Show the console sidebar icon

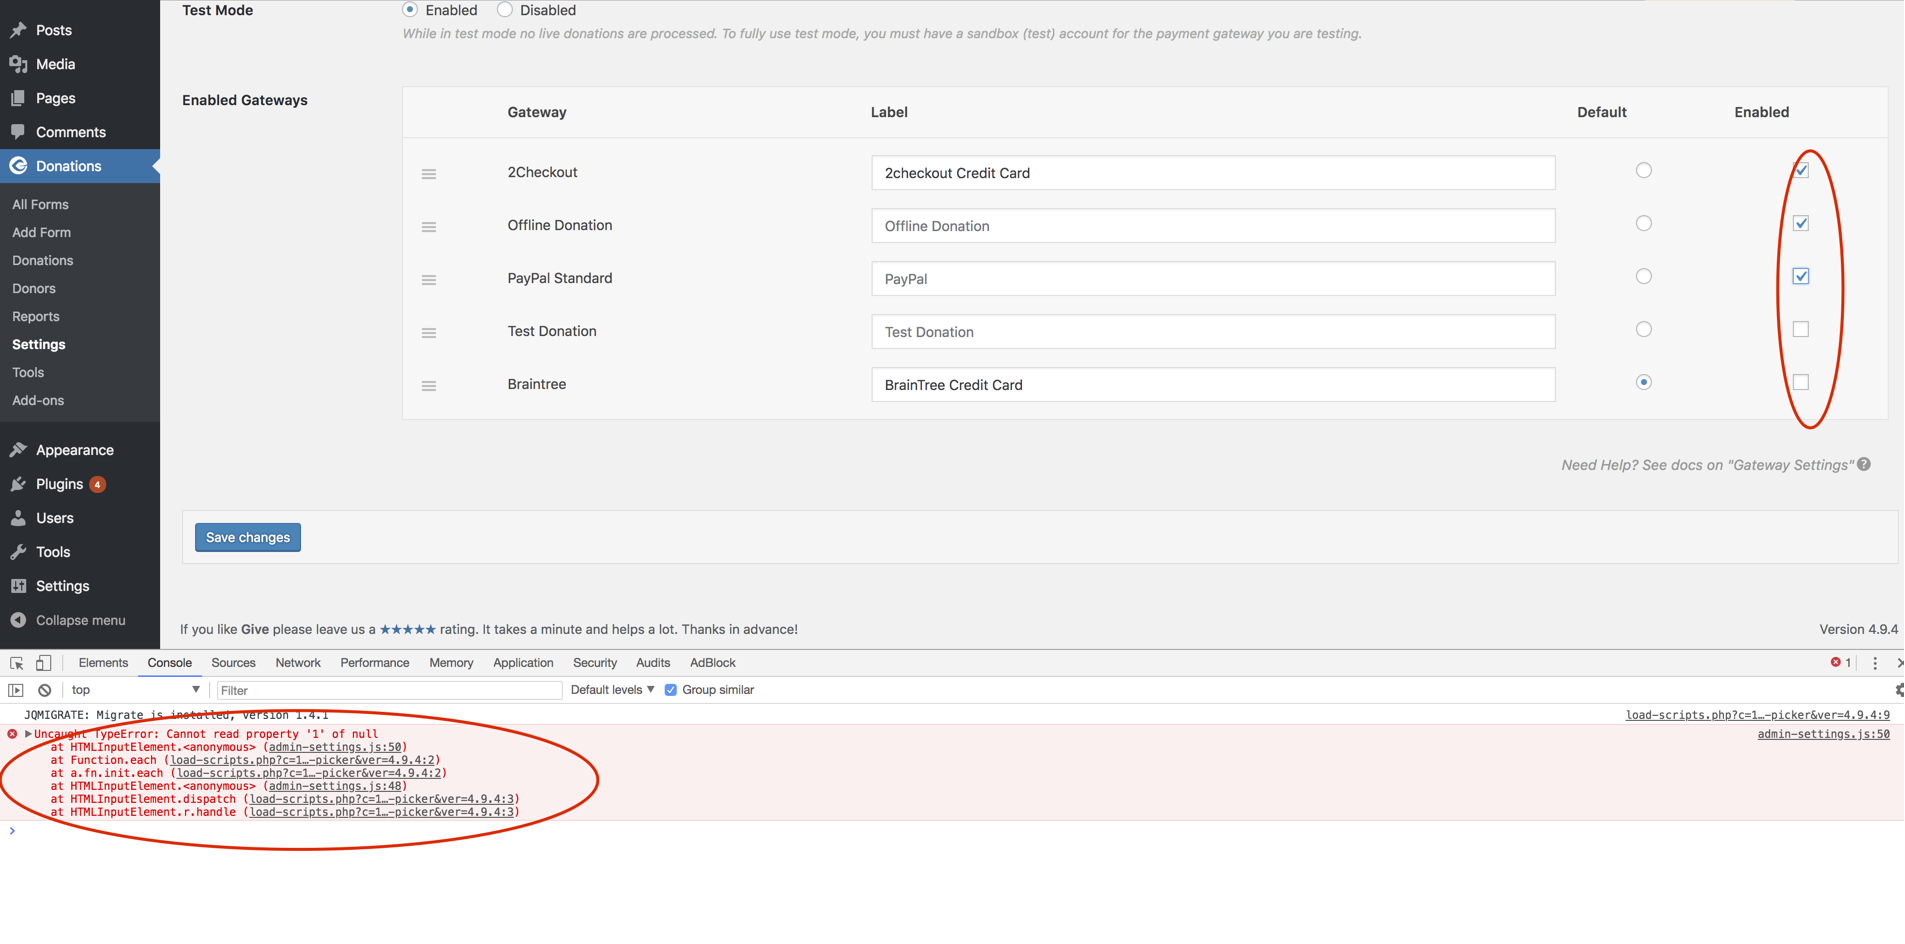[16, 690]
